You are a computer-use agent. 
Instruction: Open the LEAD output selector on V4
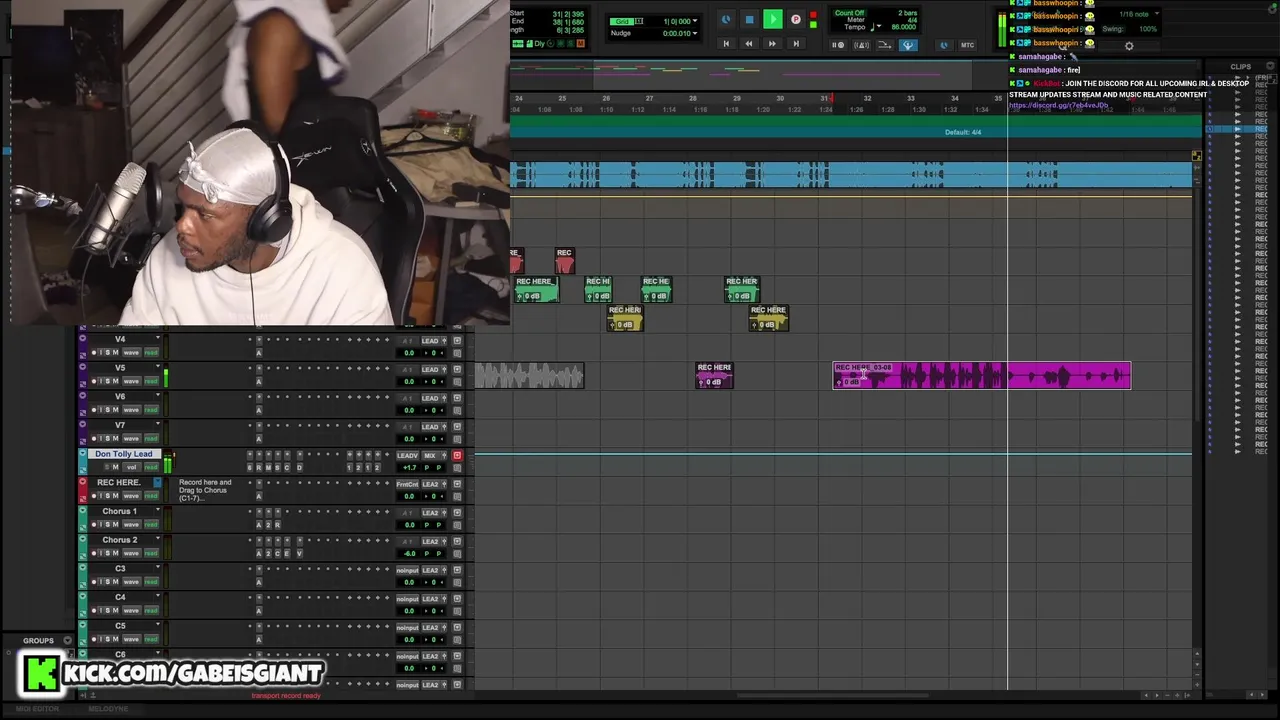point(430,341)
